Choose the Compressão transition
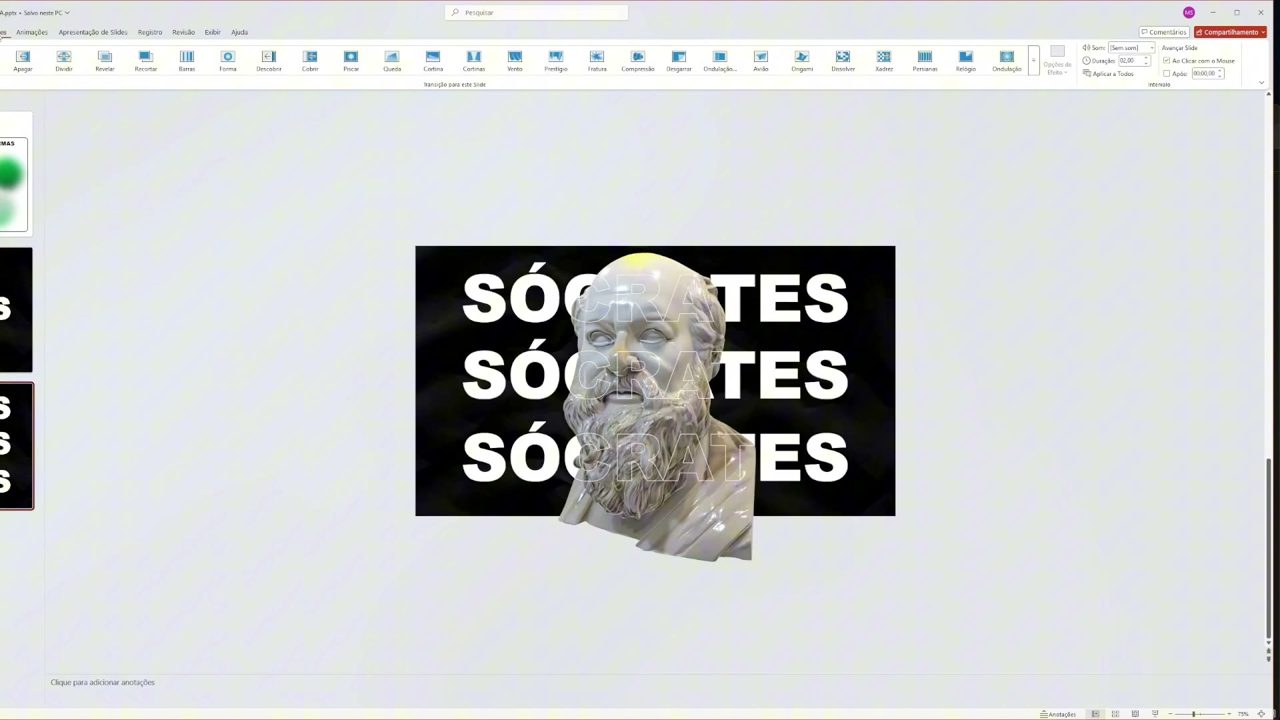Image resolution: width=1280 pixels, height=720 pixels. point(638,61)
